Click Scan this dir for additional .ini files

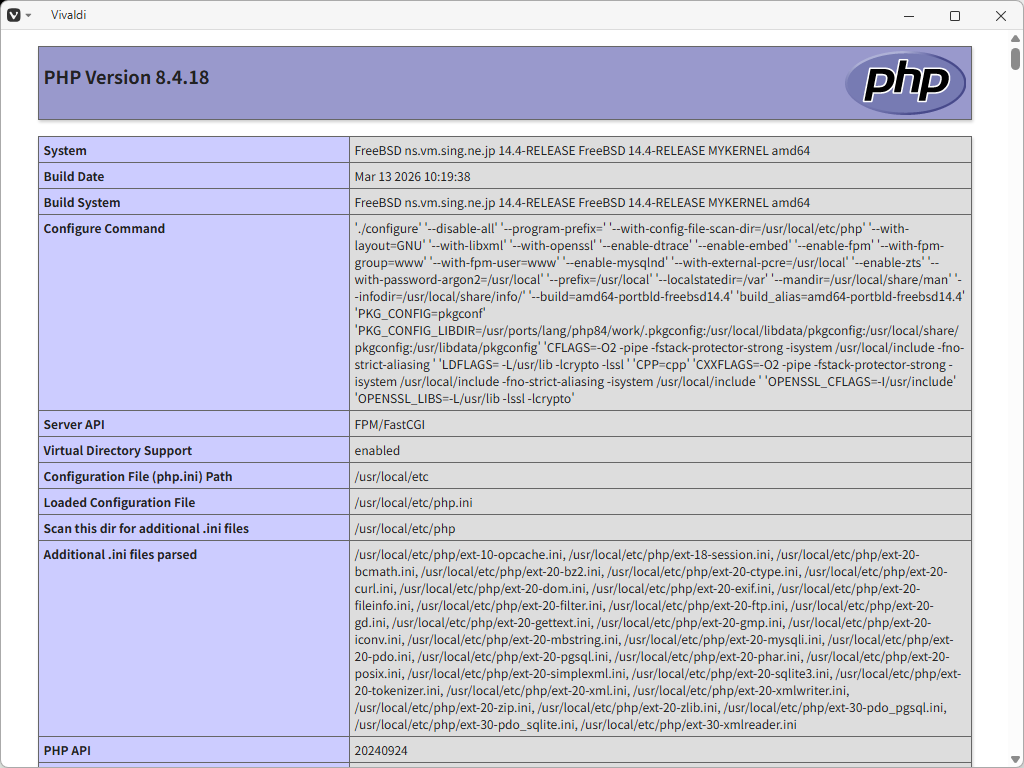click(146, 528)
